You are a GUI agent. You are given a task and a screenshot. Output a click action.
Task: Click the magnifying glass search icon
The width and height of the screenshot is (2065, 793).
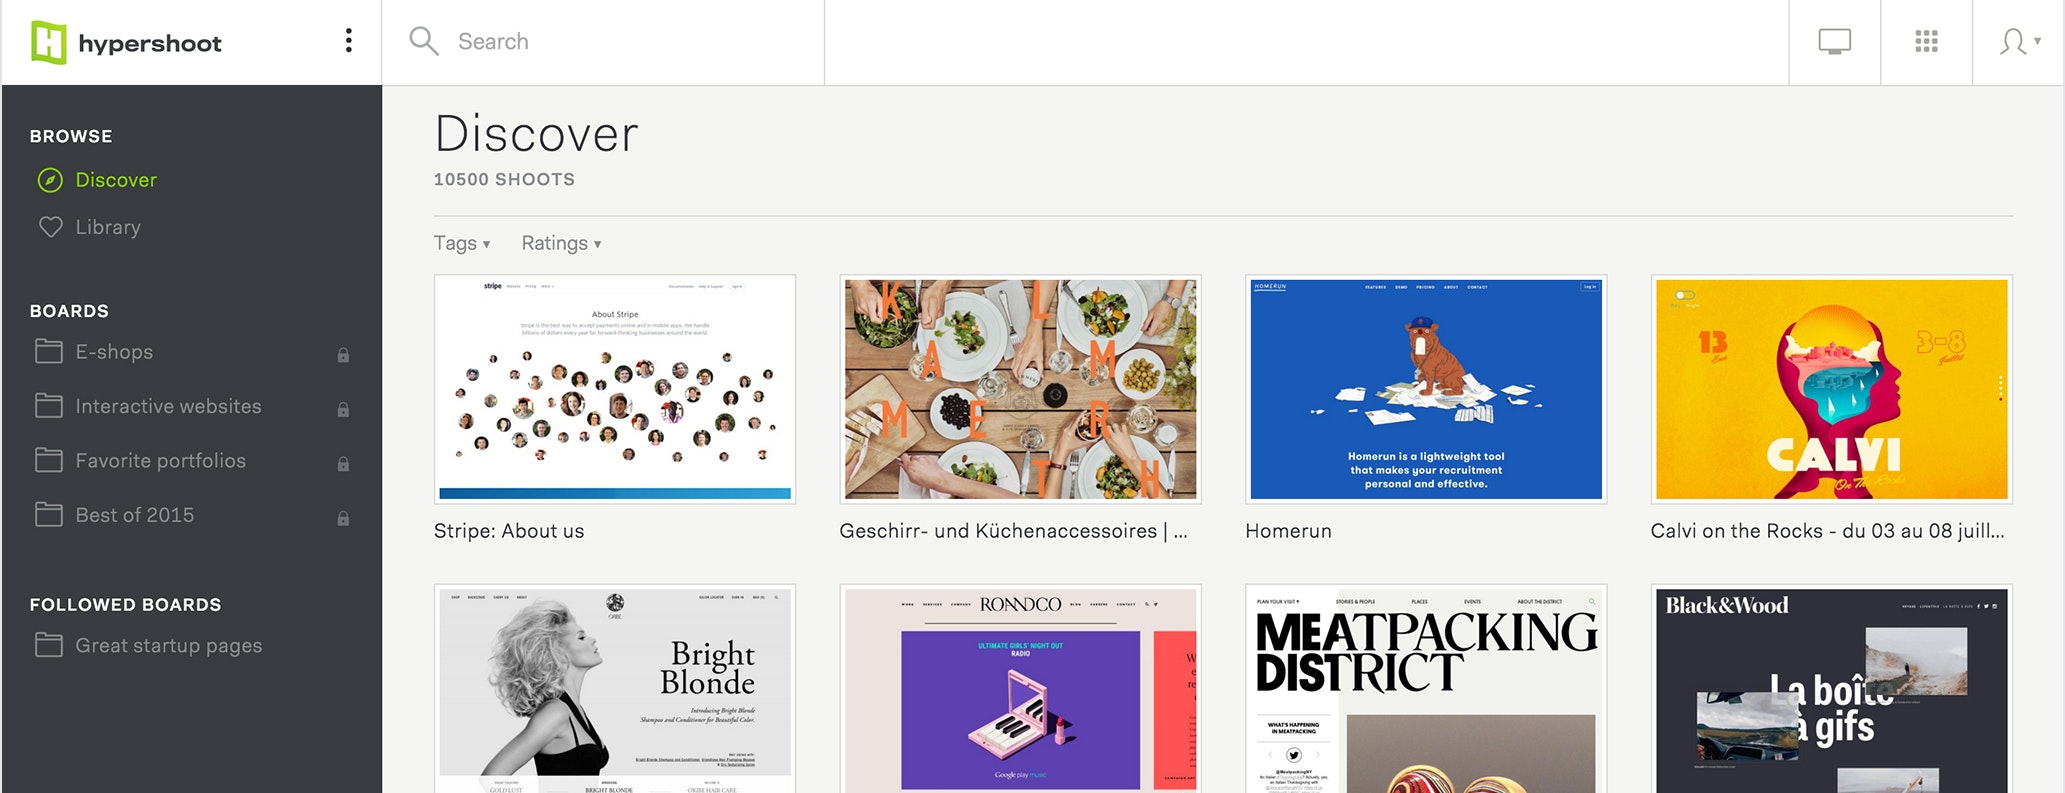(x=424, y=41)
